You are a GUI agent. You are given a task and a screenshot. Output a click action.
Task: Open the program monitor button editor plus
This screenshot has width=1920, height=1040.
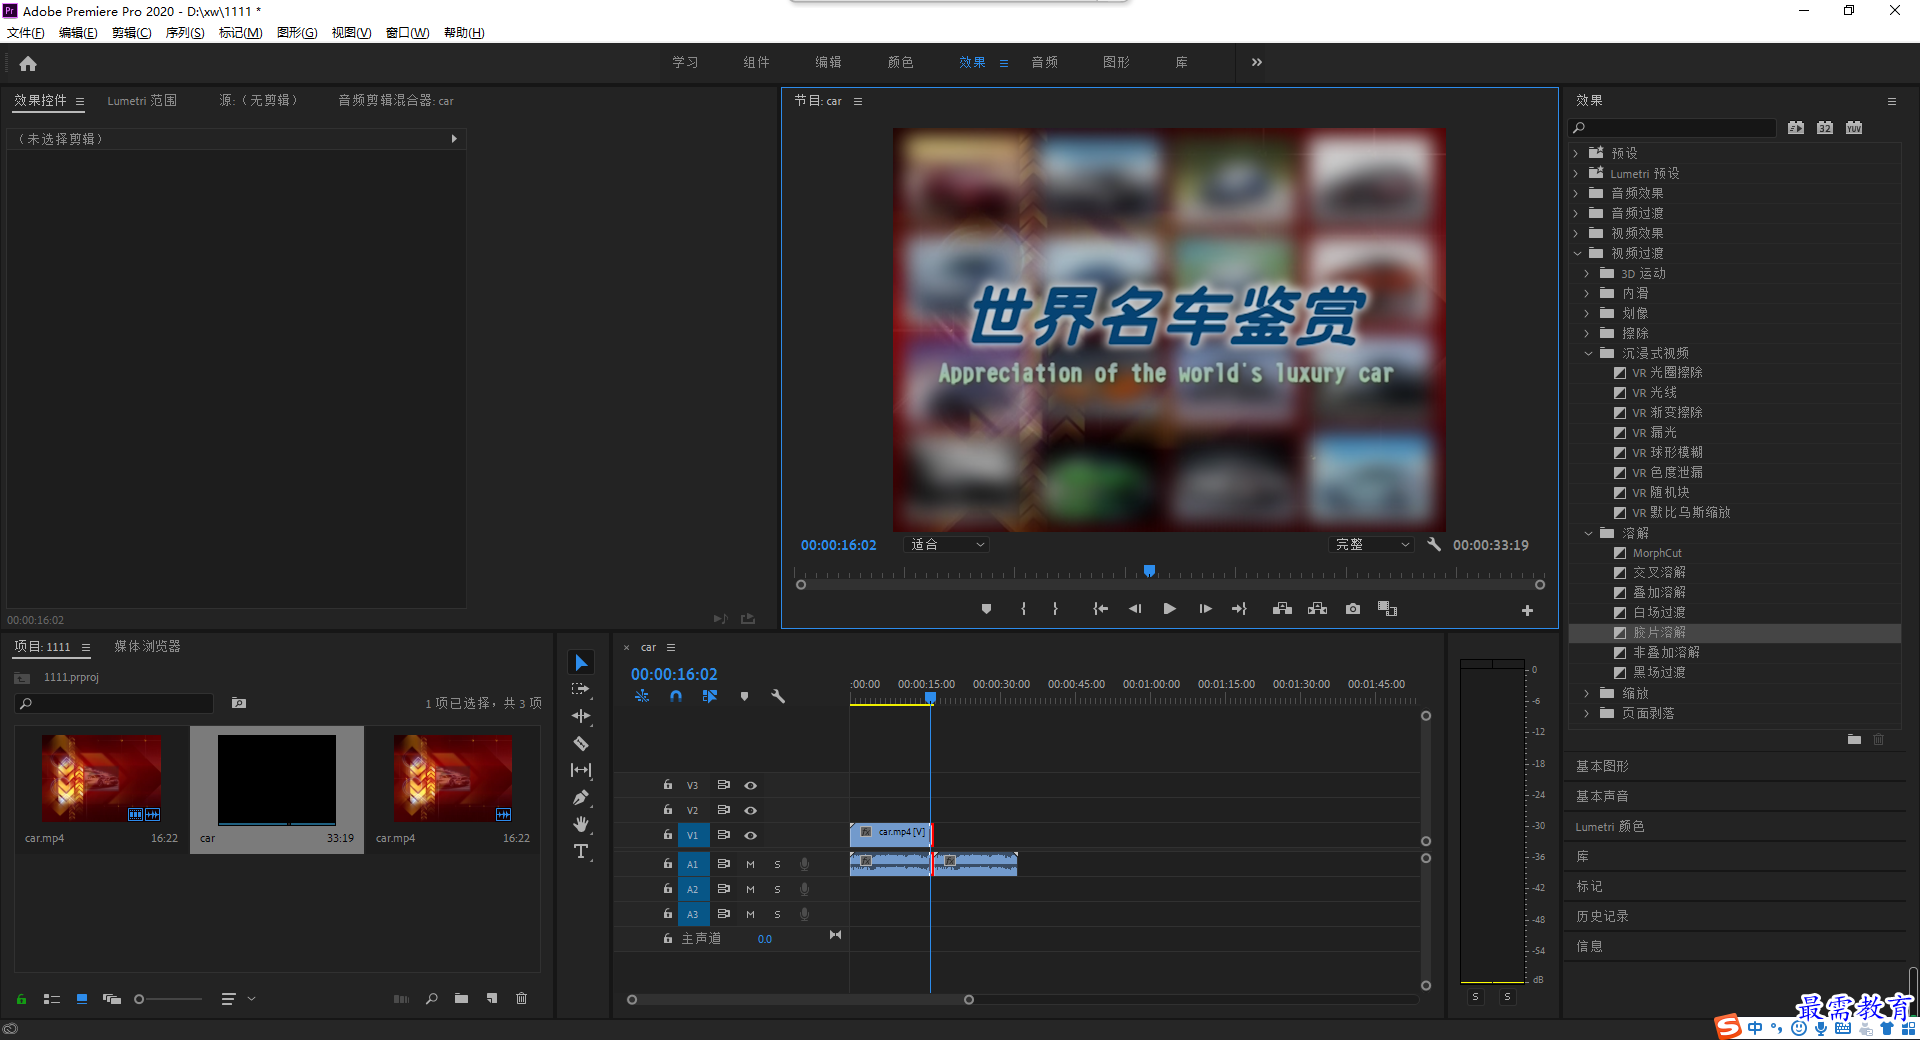(x=1527, y=610)
